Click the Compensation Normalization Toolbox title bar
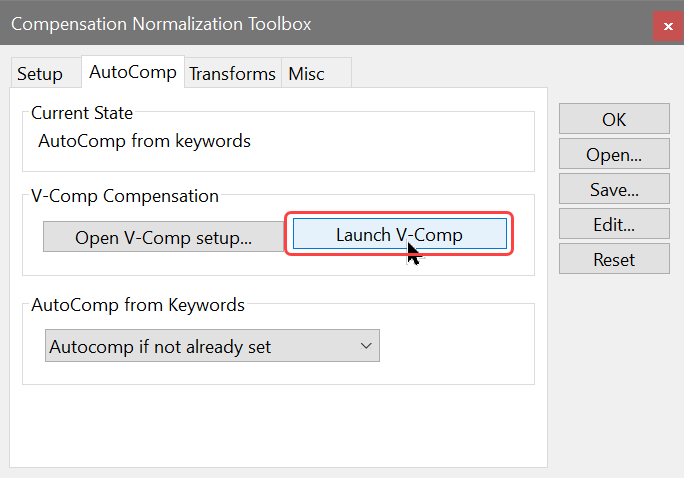The height and width of the screenshot is (478, 684). 300,23
